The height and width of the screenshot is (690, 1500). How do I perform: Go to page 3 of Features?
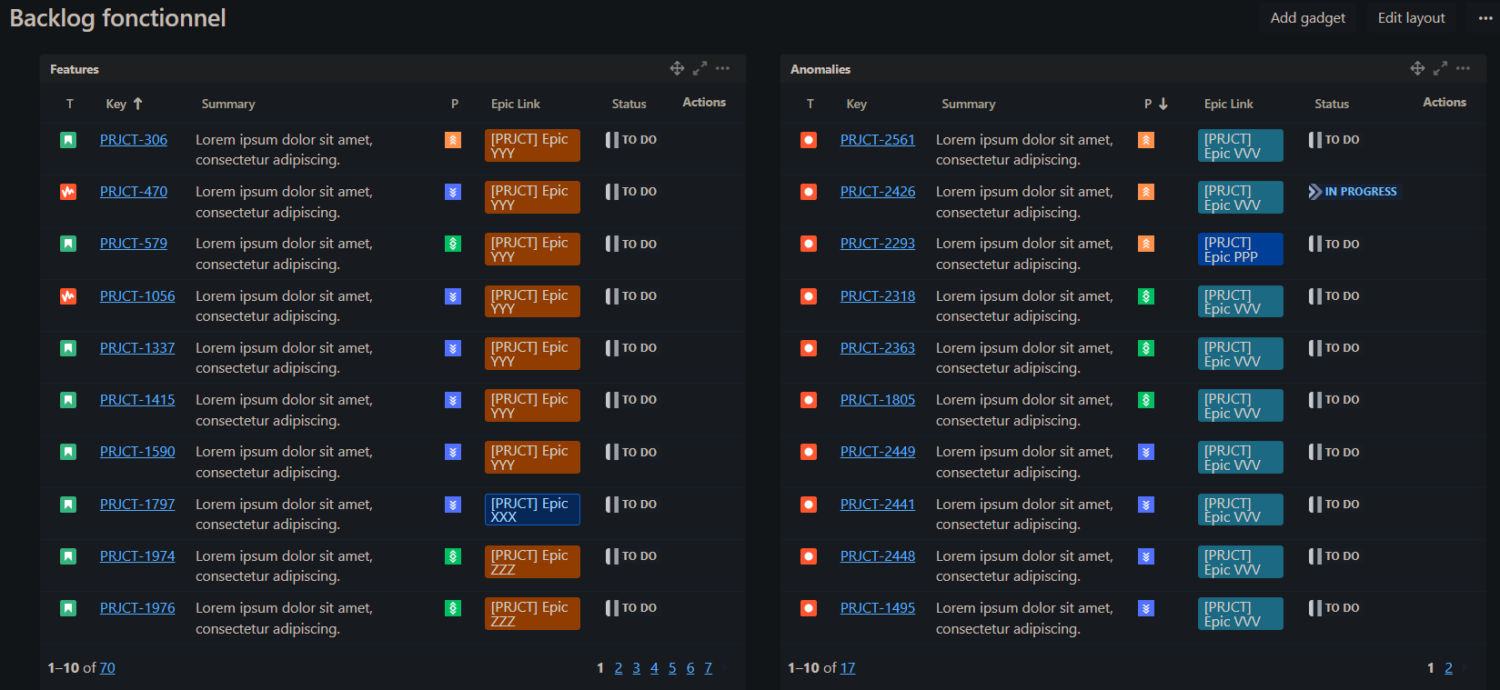(636, 668)
